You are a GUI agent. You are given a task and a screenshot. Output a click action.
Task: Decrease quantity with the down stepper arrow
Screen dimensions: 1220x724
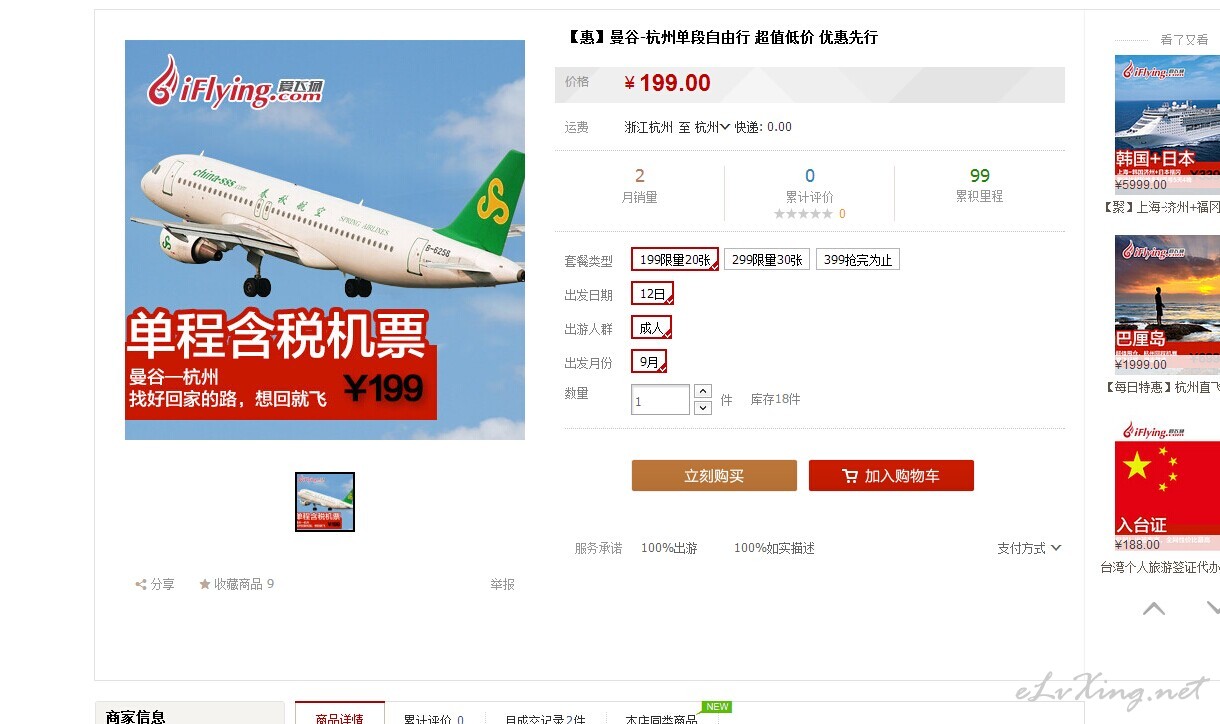click(702, 407)
